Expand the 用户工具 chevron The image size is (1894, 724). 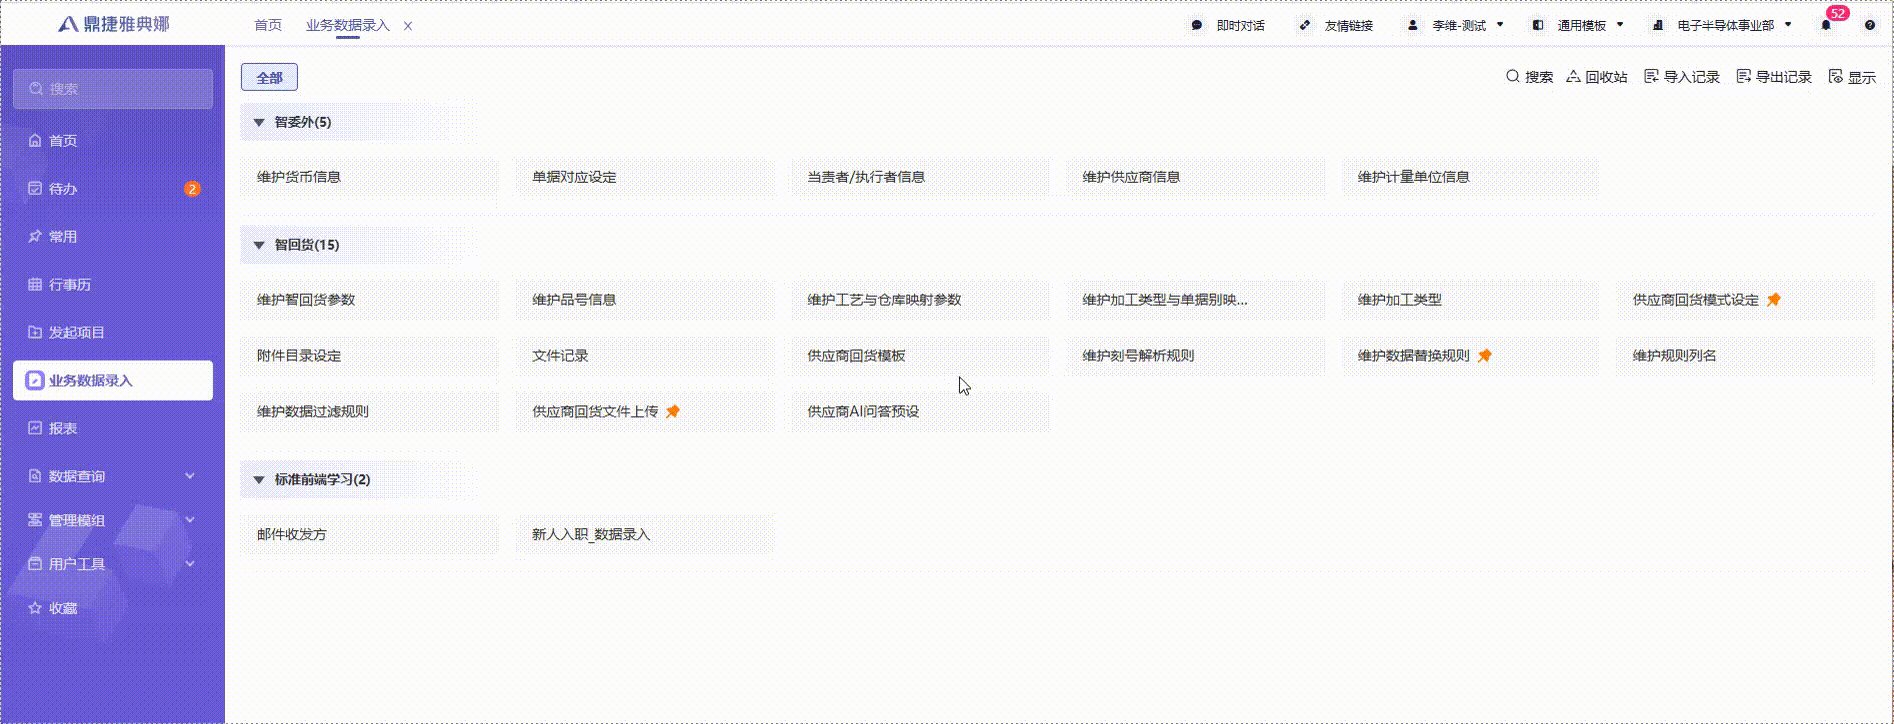(x=190, y=564)
